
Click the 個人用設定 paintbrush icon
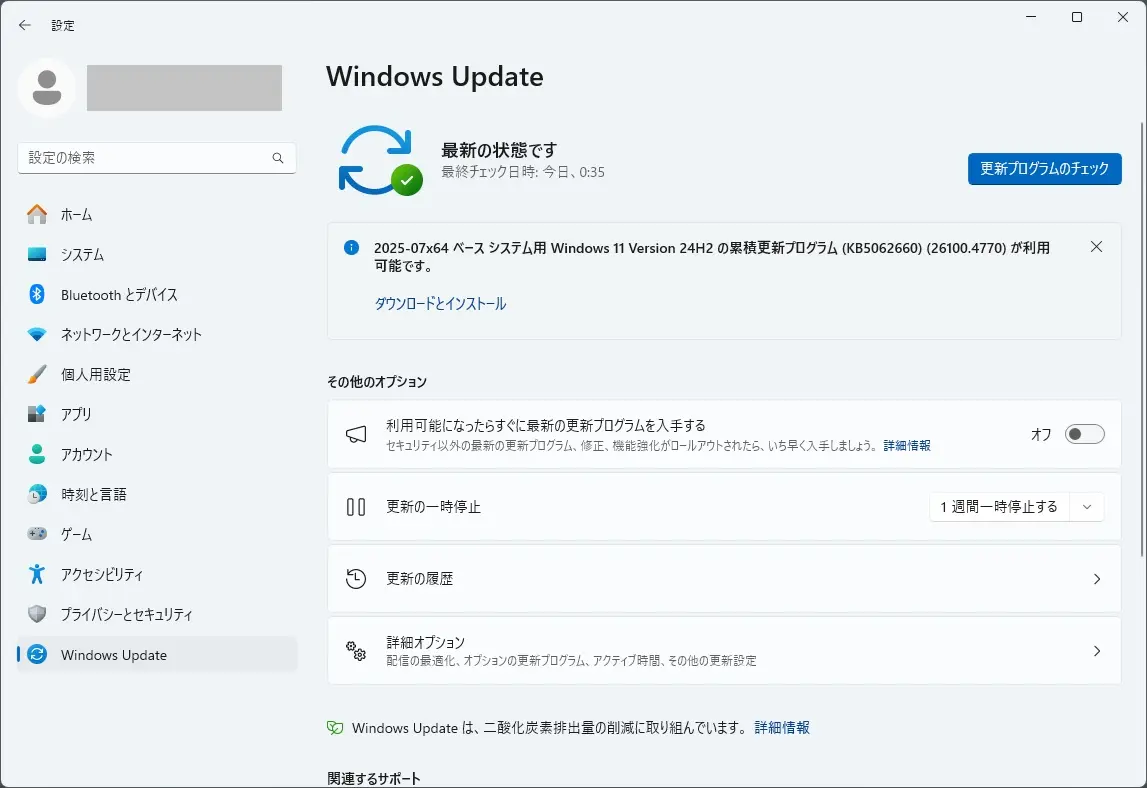tap(37, 374)
